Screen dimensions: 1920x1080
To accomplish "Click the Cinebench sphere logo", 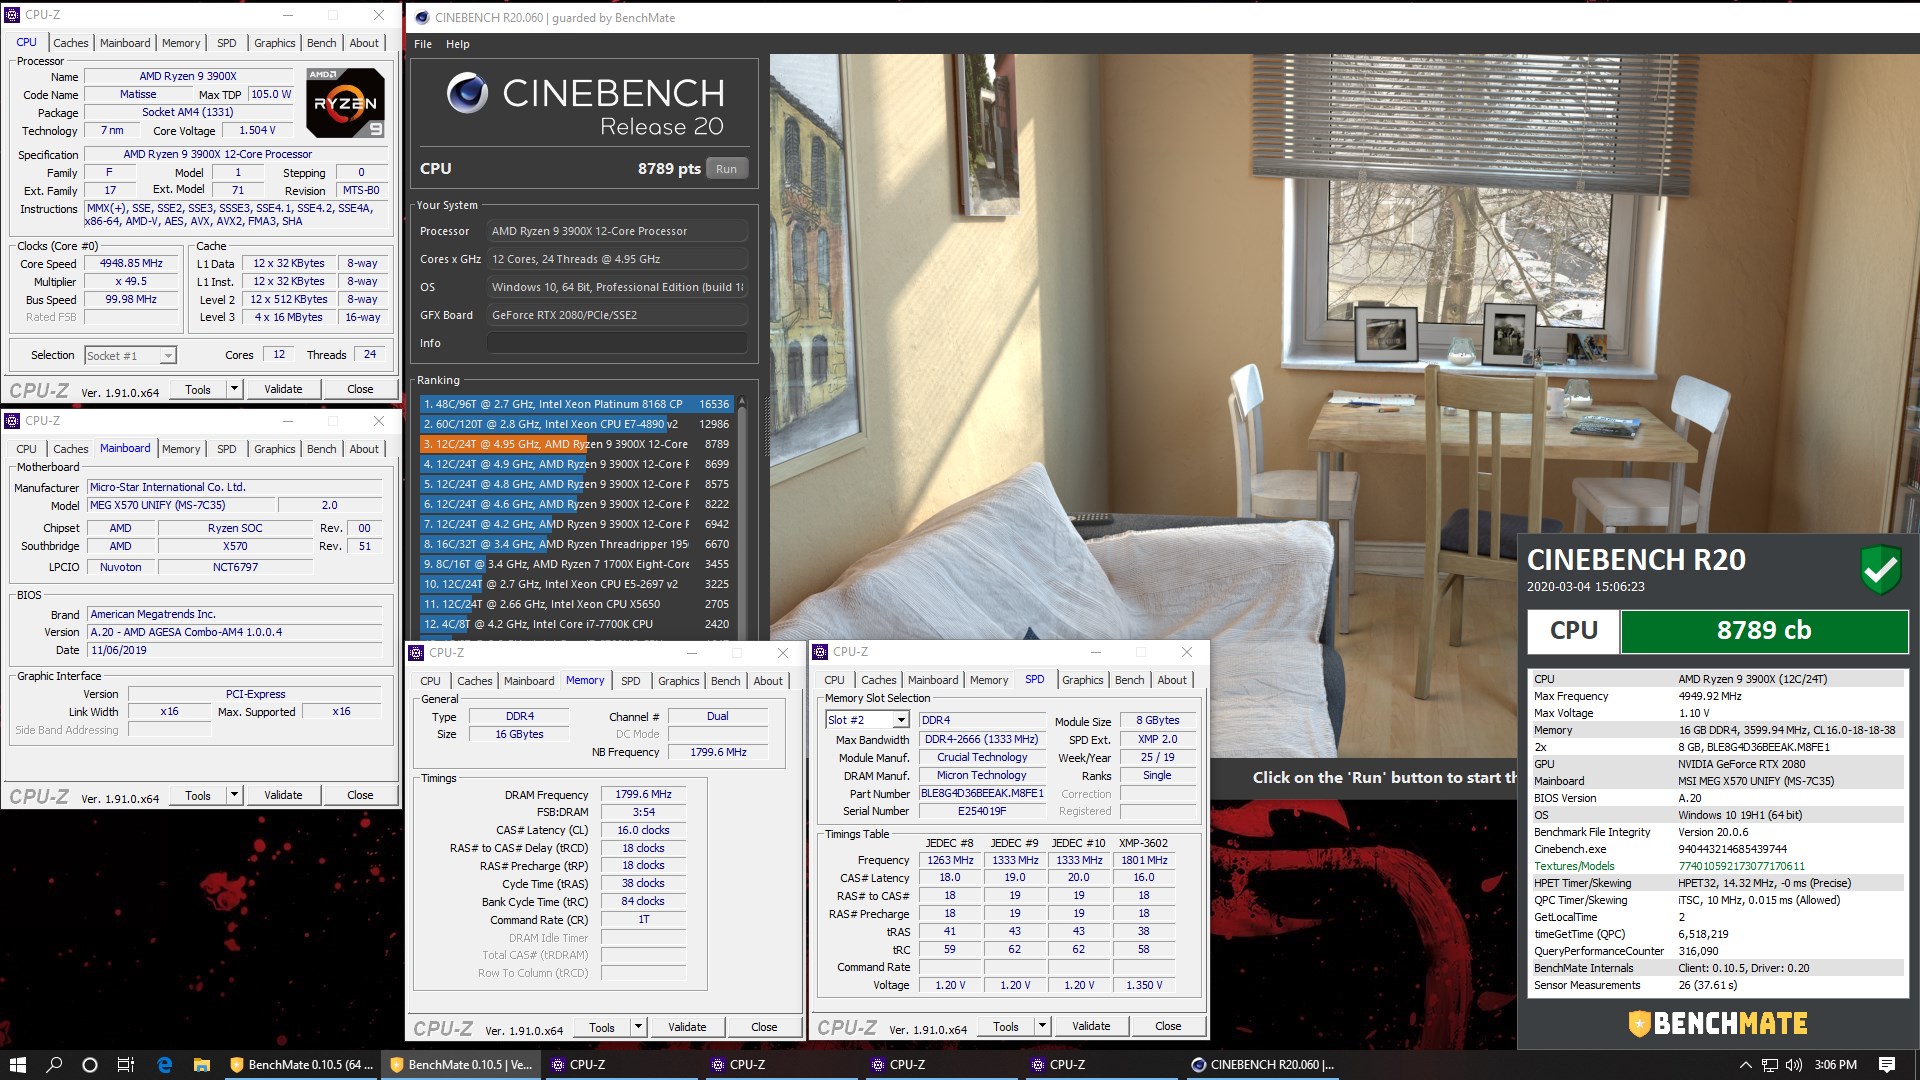I will point(467,93).
